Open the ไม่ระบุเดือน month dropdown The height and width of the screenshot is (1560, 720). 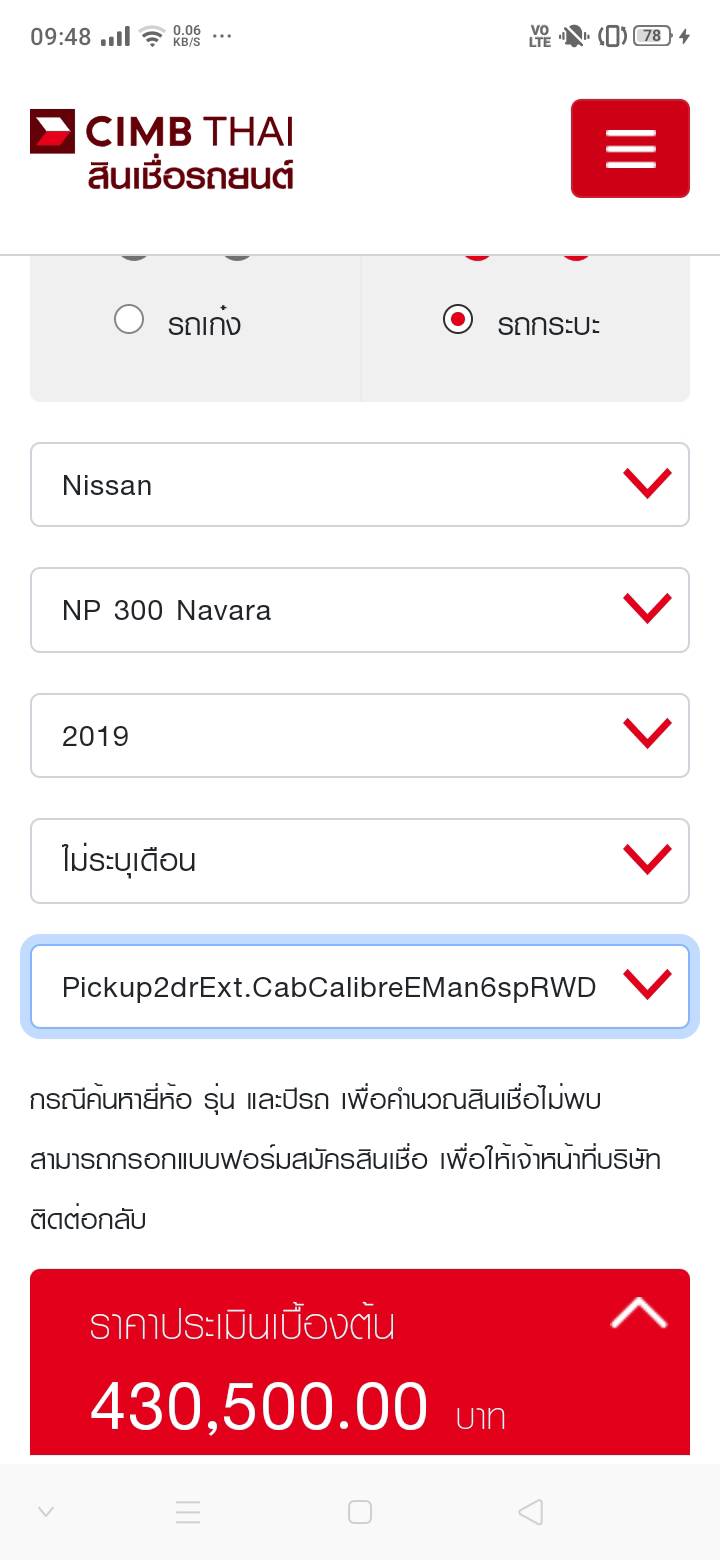pos(360,860)
